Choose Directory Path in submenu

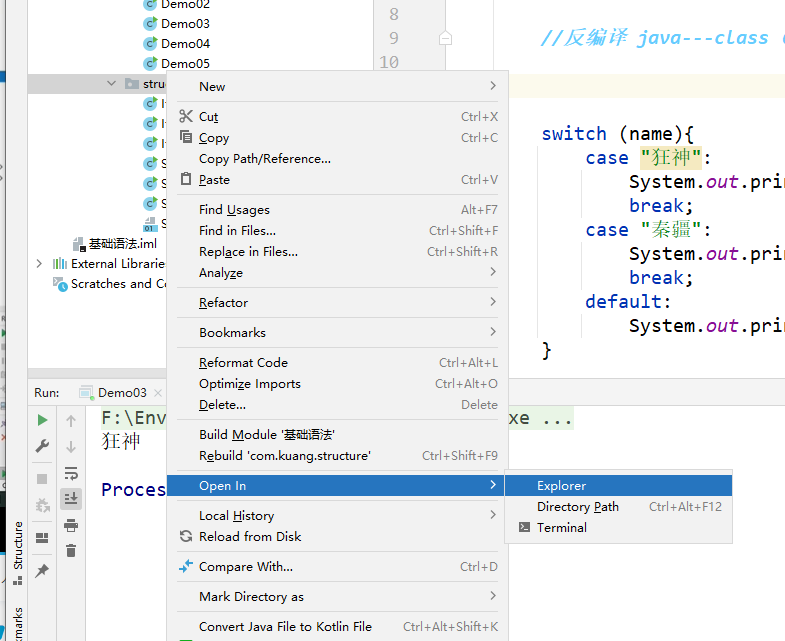618,507
